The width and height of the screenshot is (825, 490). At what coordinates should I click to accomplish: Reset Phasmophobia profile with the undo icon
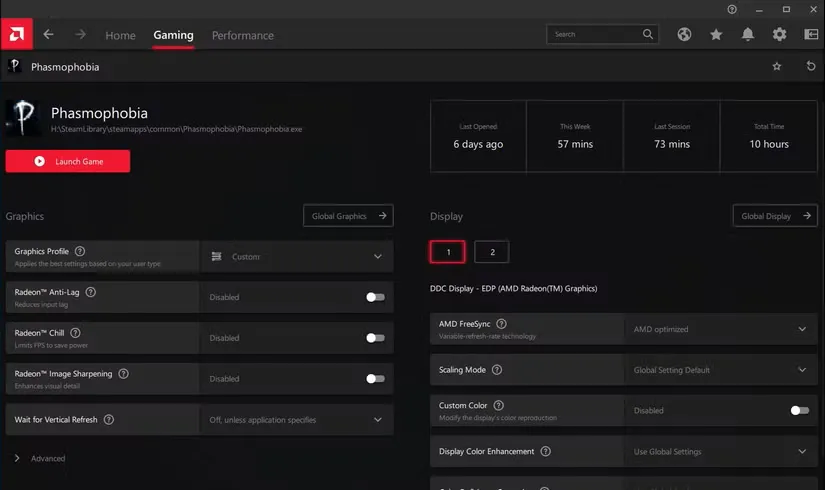[811, 66]
